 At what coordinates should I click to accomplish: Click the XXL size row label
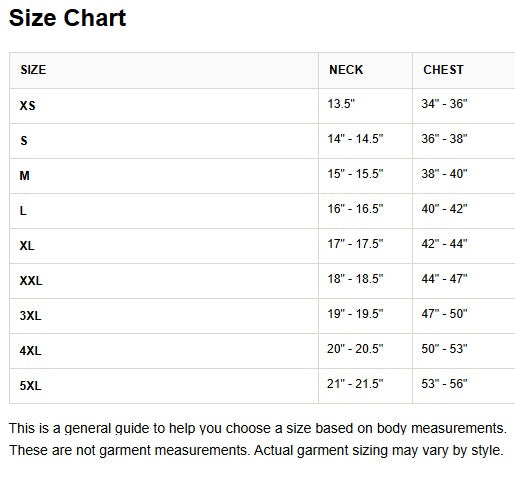coord(31,281)
